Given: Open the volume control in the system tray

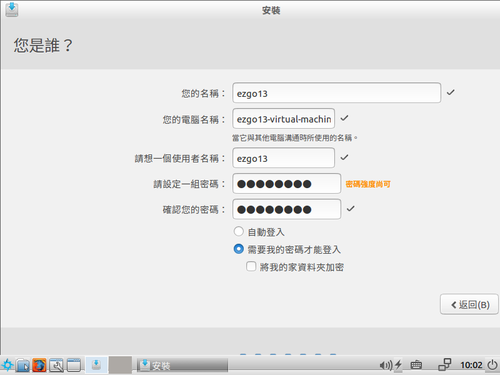Looking at the screenshot, I should click(386, 365).
